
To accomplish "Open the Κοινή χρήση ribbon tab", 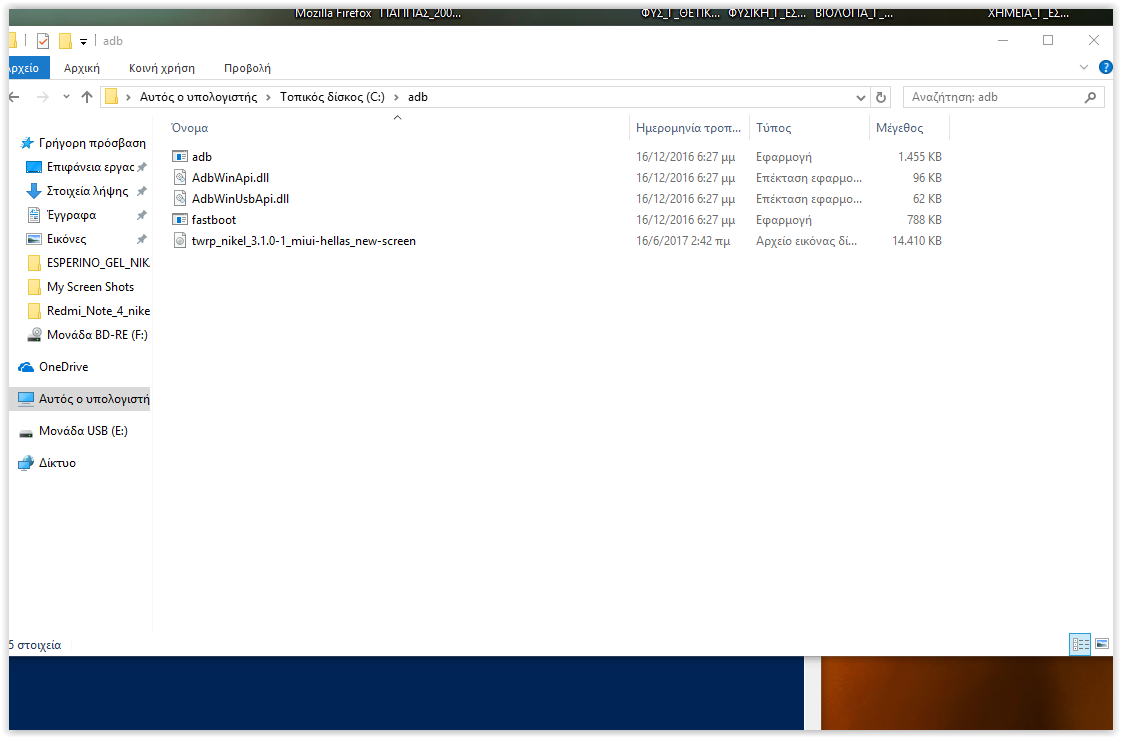I will pos(161,68).
